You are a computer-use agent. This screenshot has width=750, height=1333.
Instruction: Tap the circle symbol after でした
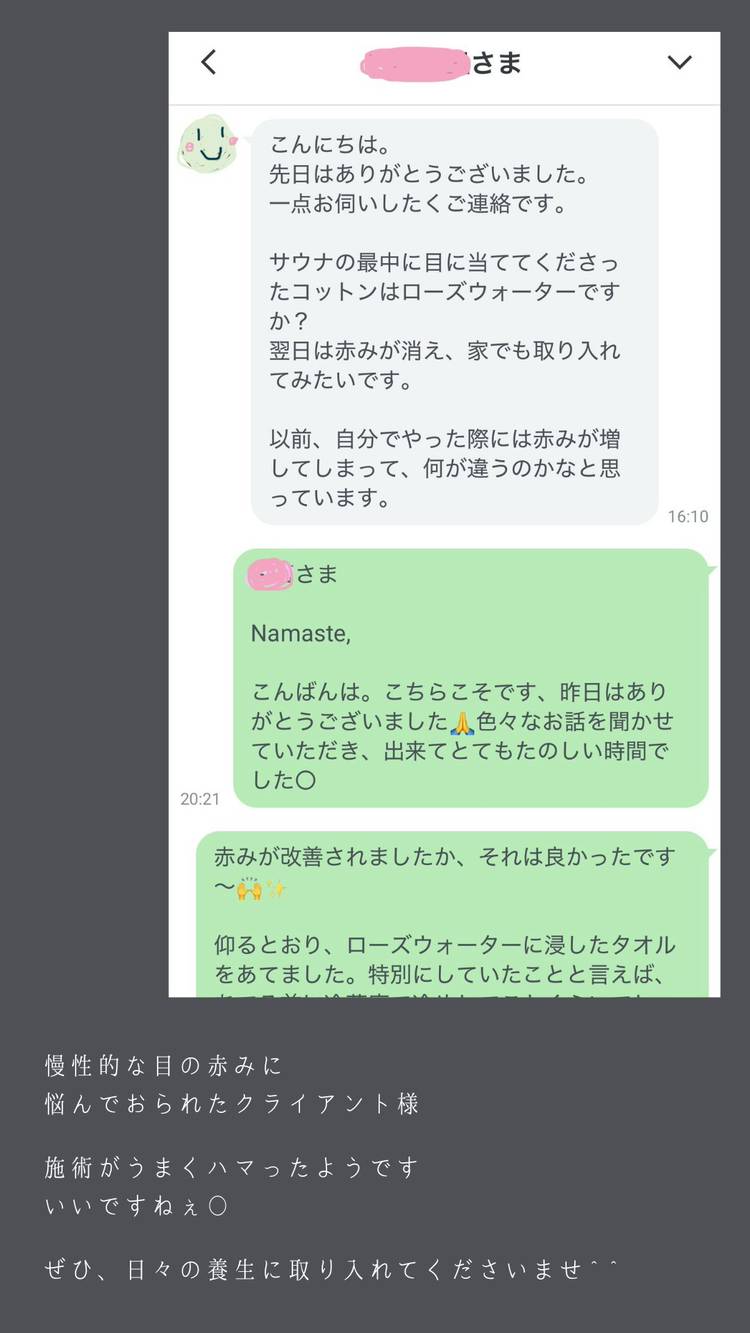(x=306, y=781)
